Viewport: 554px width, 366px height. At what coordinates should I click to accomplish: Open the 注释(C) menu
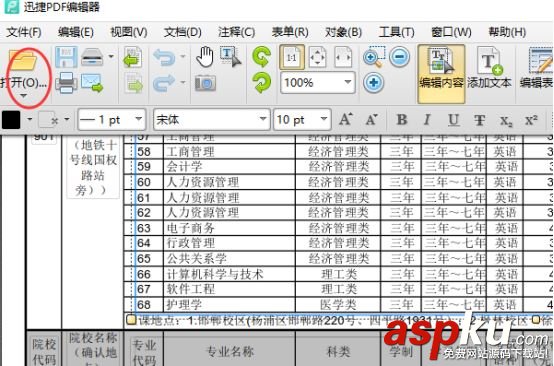click(x=236, y=33)
